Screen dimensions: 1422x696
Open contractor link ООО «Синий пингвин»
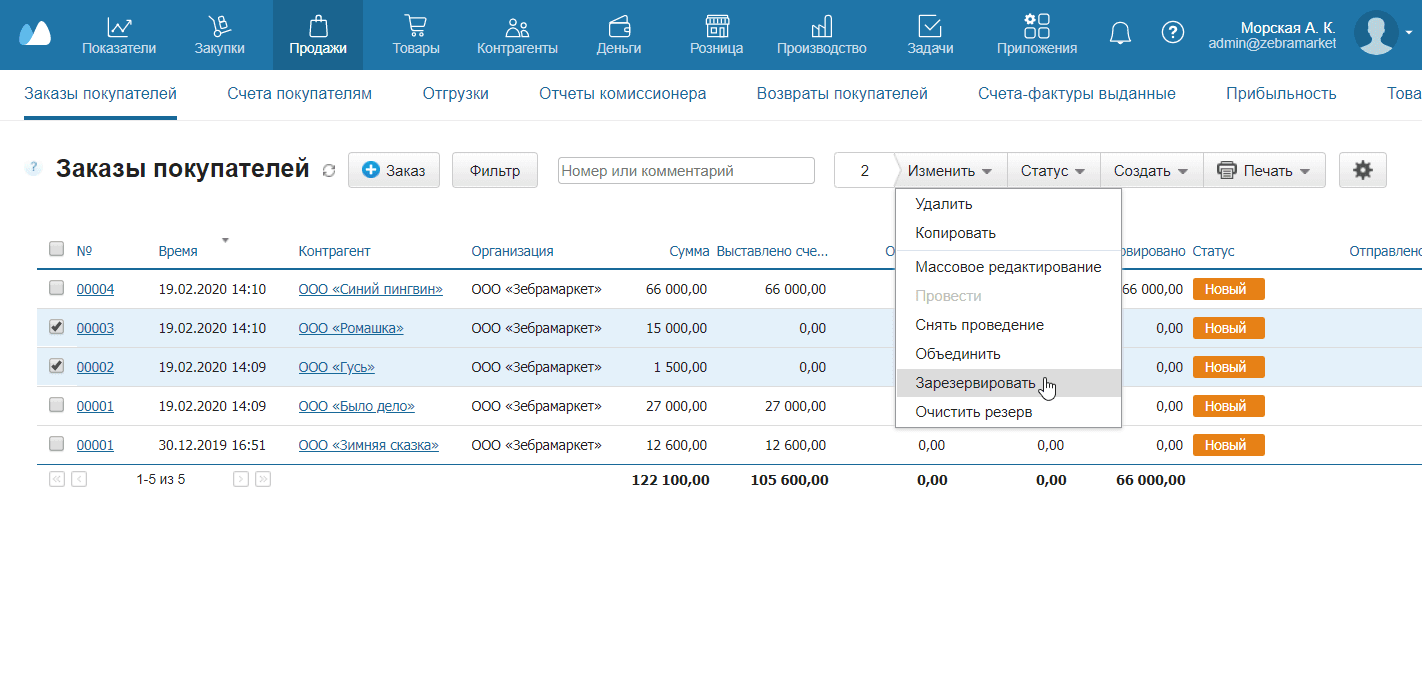370,289
